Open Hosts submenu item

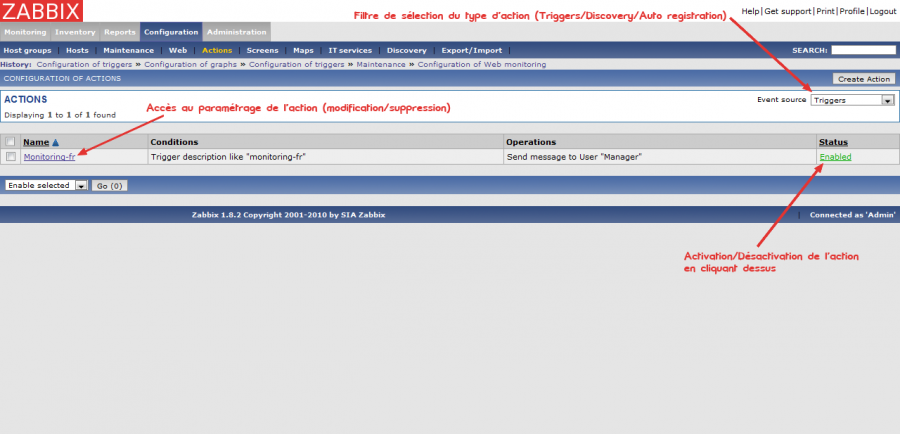coord(77,51)
